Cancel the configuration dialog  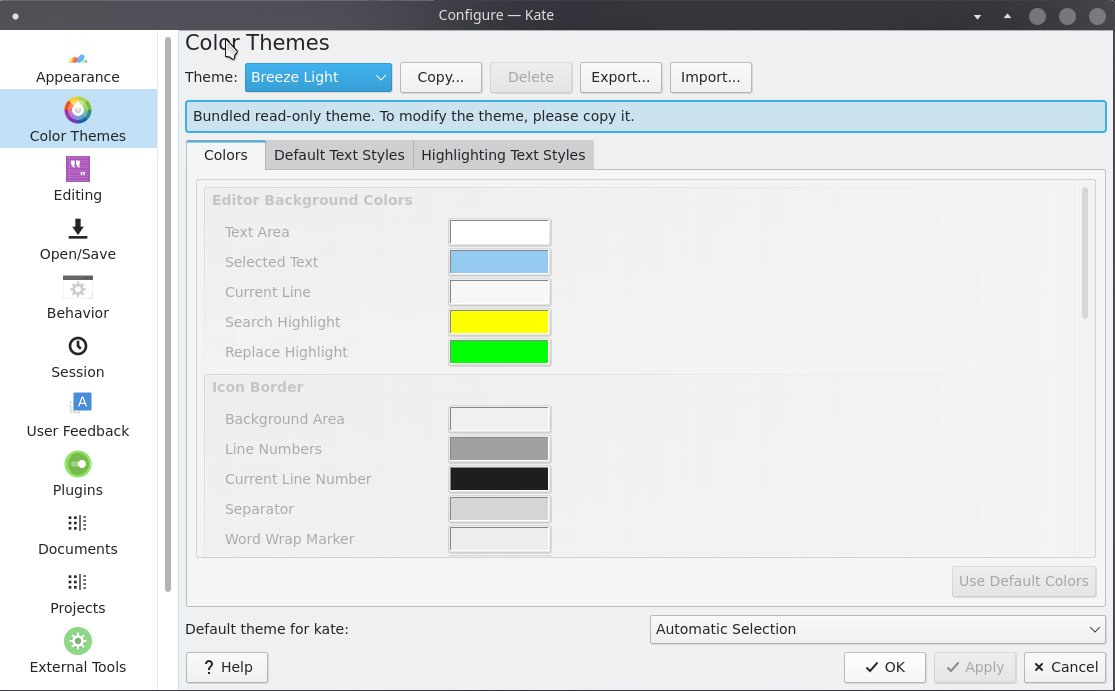pos(1065,667)
